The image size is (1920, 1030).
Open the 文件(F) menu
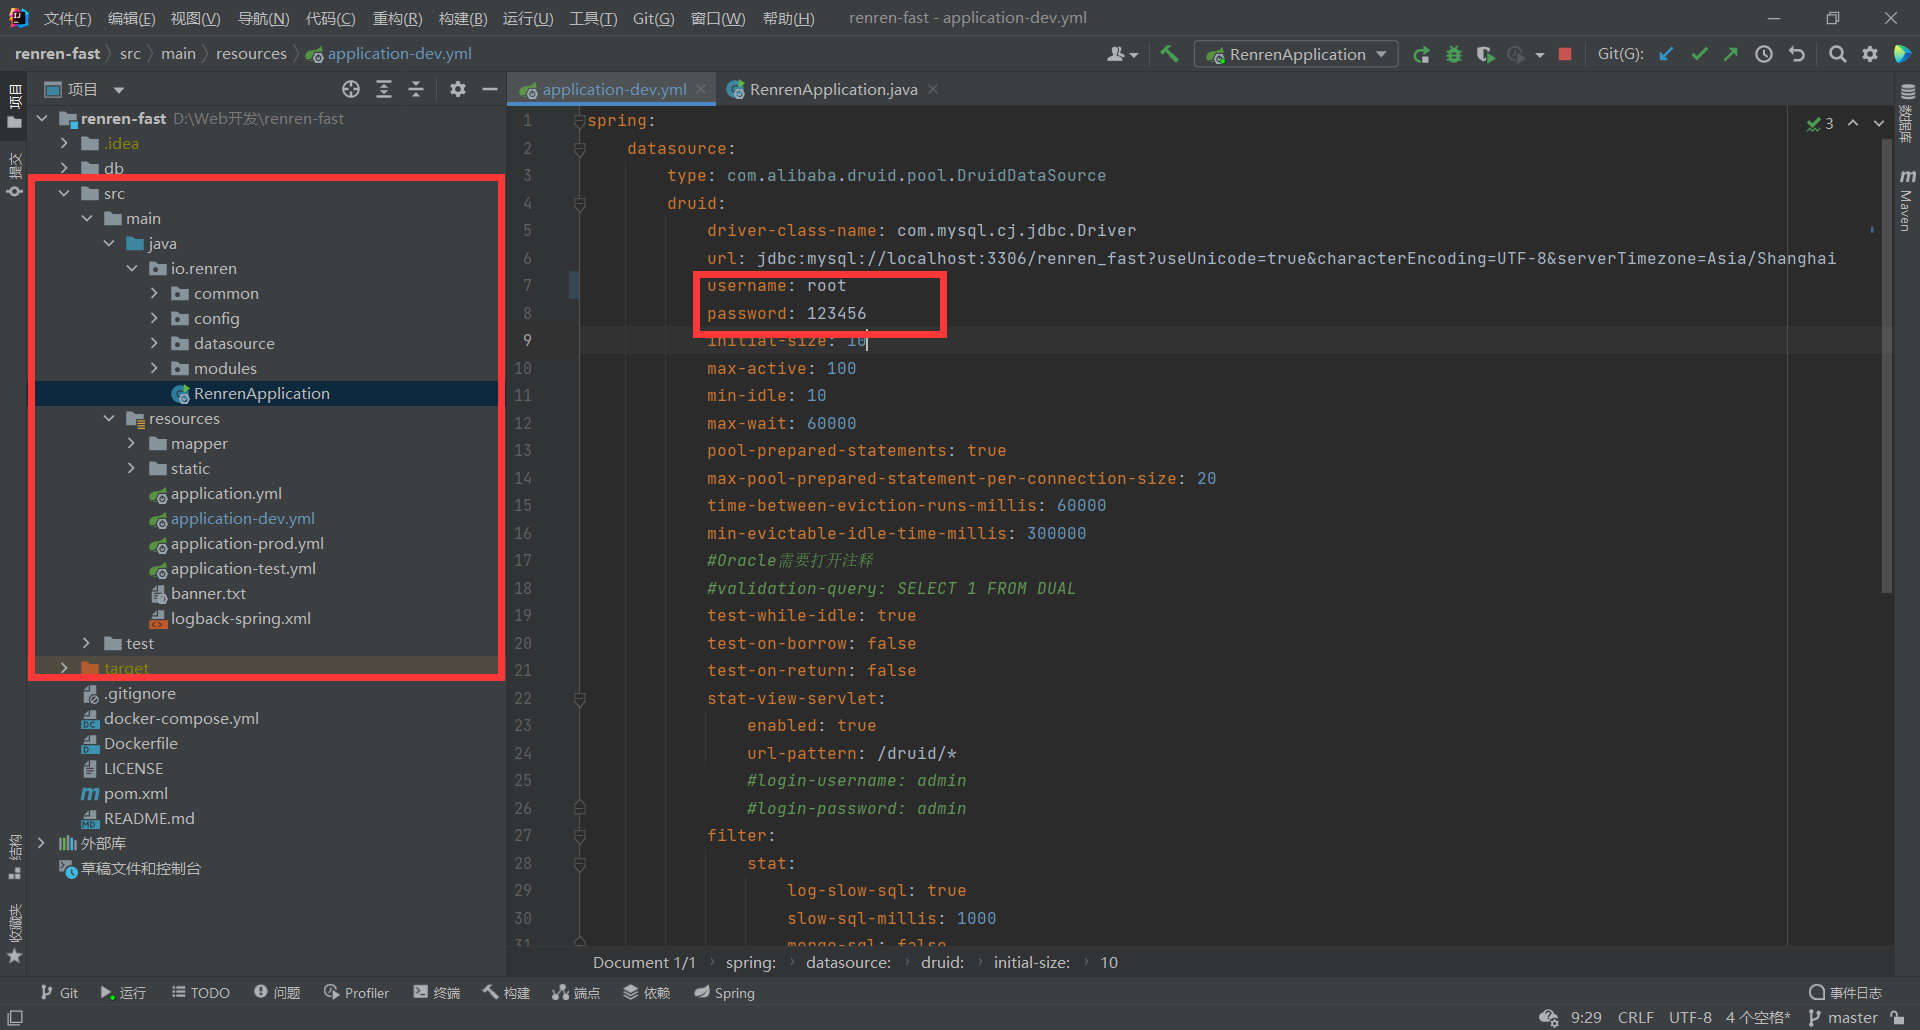[67, 18]
